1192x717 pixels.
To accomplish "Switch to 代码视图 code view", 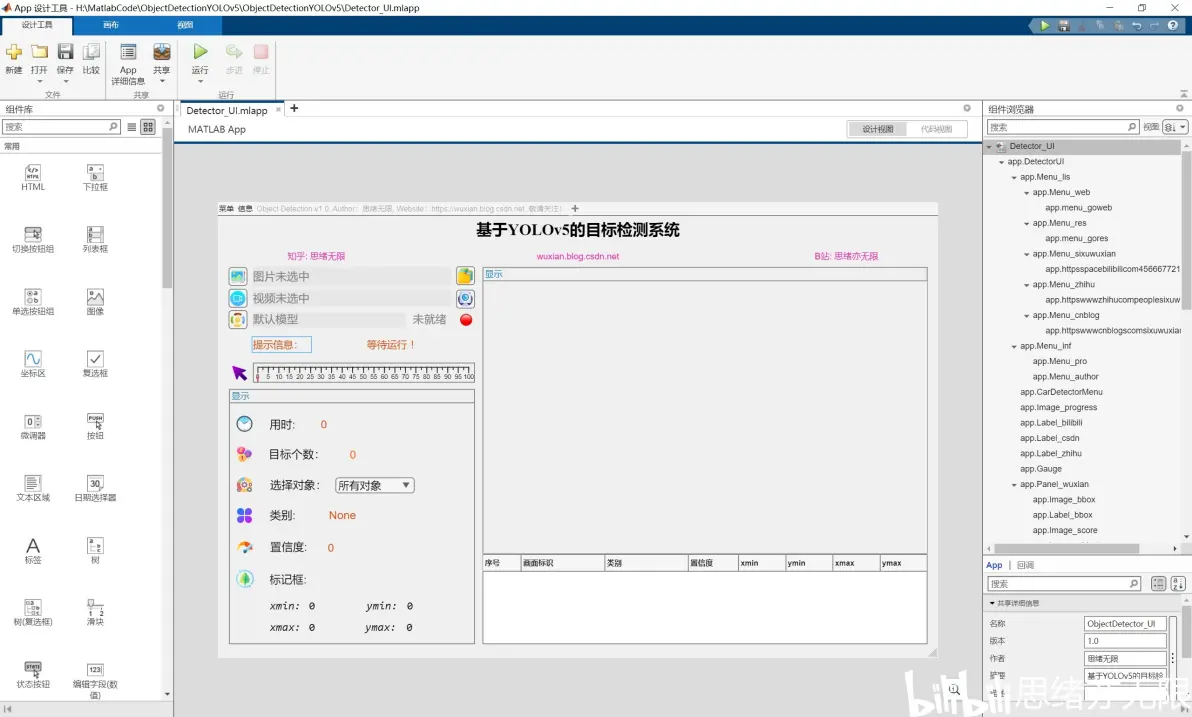I will click(936, 129).
